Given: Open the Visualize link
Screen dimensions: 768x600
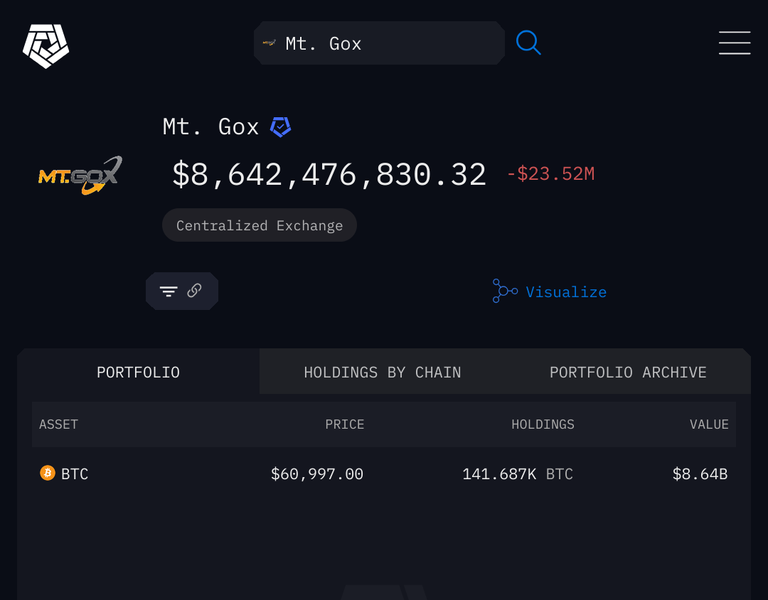Looking at the screenshot, I should point(566,292).
